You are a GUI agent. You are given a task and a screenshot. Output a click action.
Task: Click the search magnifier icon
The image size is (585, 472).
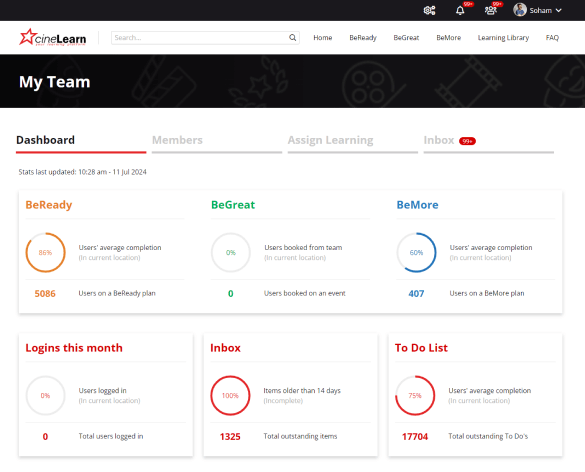pyautogui.click(x=292, y=38)
